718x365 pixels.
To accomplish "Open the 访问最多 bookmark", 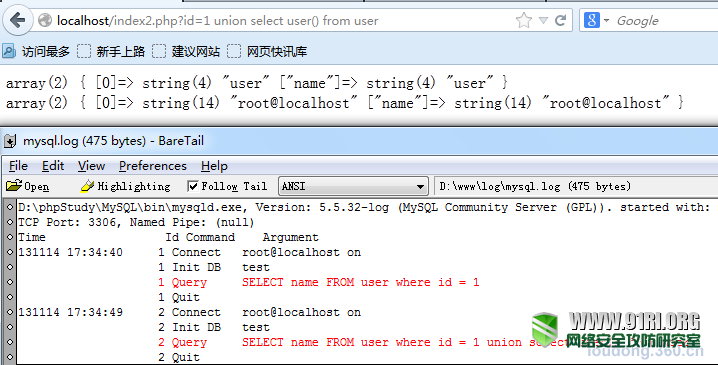I will (36, 51).
